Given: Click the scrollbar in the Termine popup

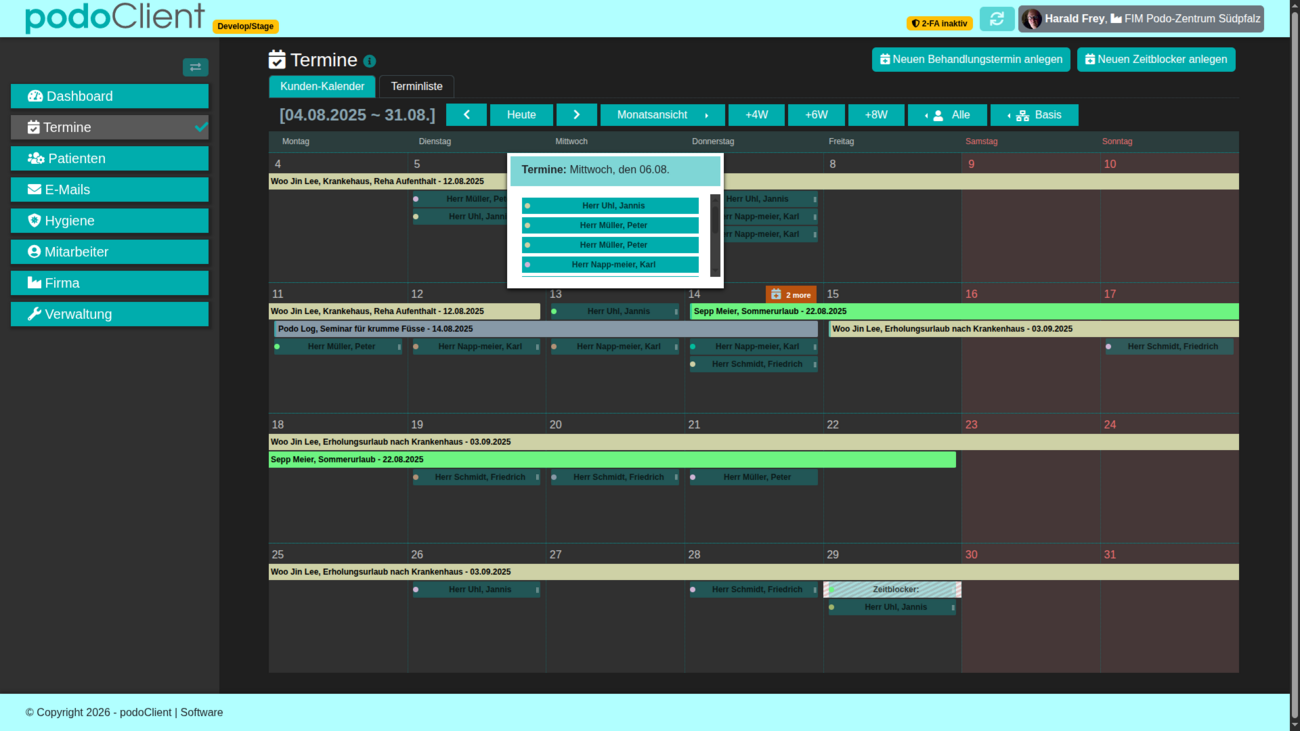Looking at the screenshot, I should [715, 236].
